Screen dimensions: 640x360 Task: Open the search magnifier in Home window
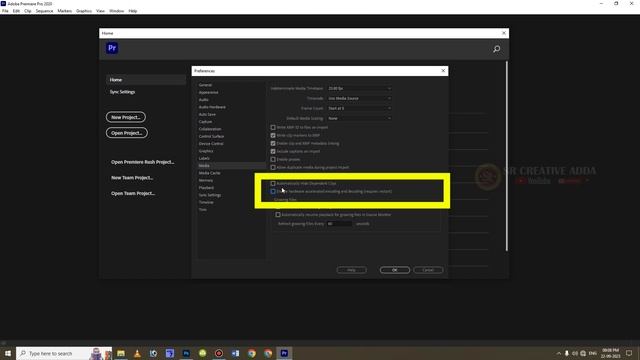click(496, 49)
